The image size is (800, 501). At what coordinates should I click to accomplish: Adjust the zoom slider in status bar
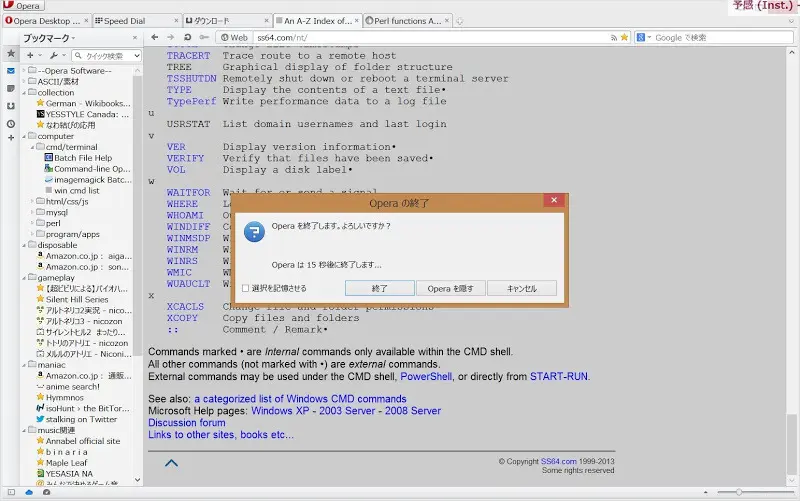point(738,492)
